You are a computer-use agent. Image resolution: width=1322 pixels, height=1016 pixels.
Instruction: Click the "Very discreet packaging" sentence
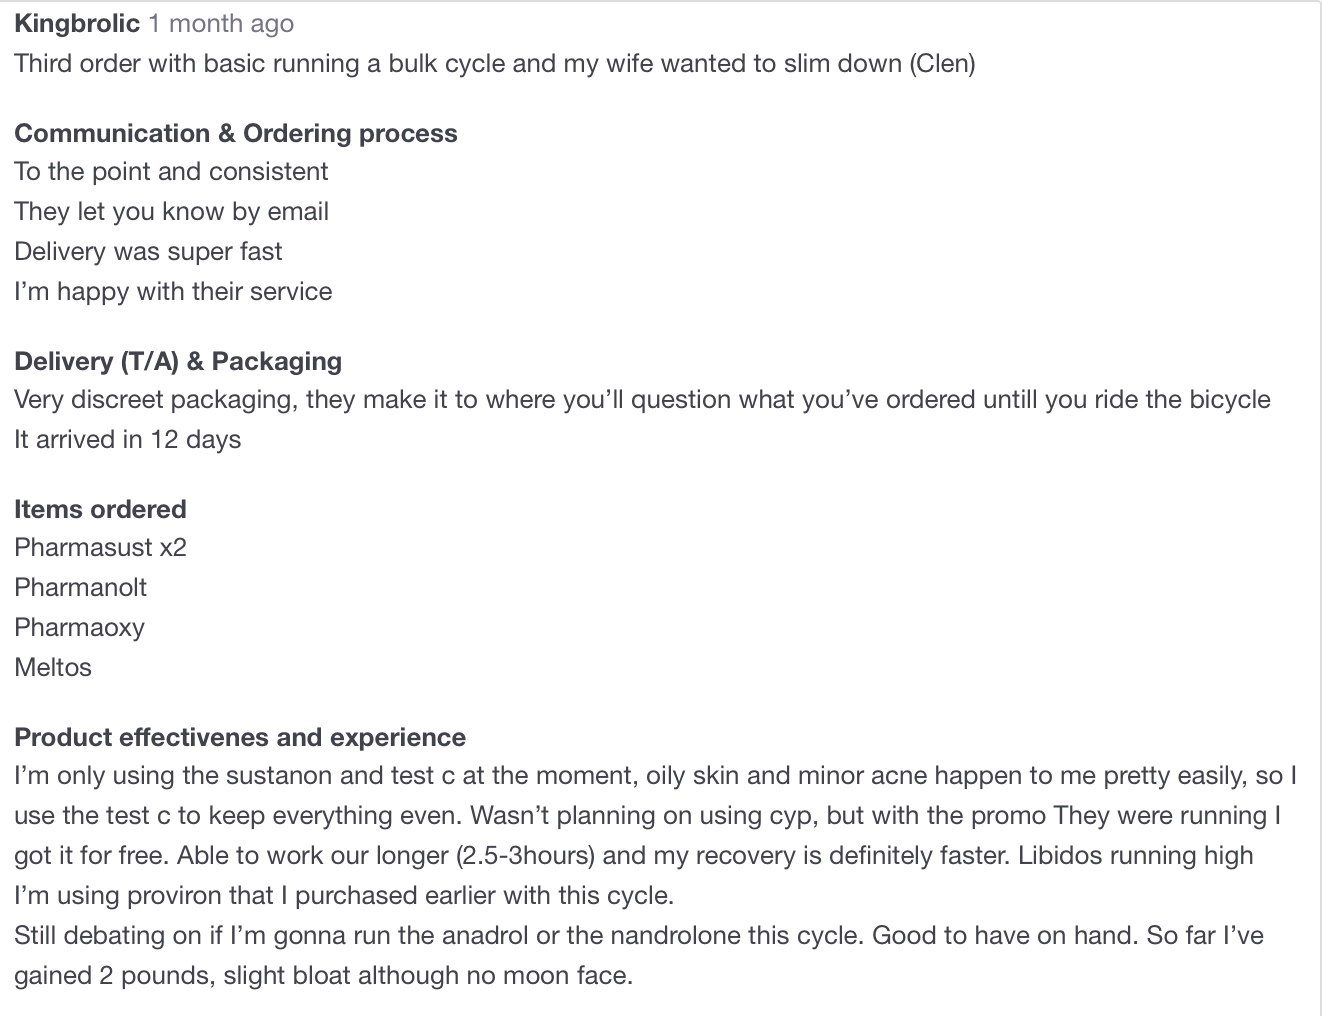point(642,399)
